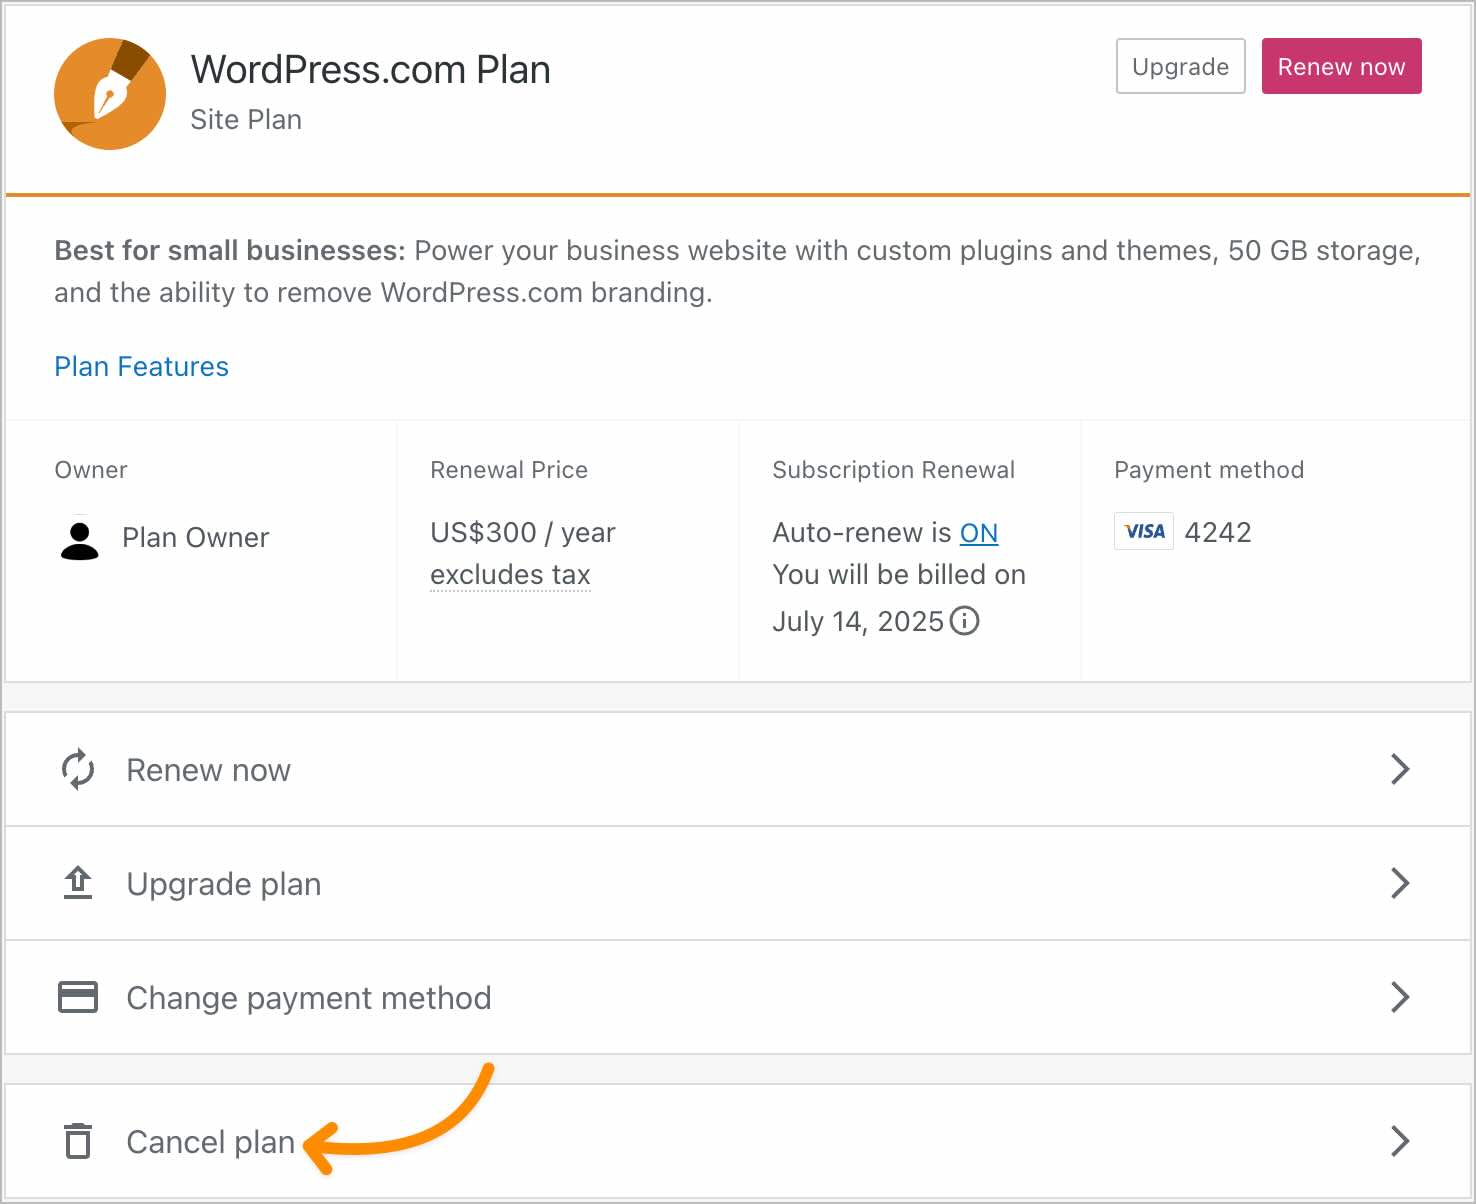The image size is (1476, 1204).
Task: Click the info icon next to July 14, 2025
Action: (964, 621)
